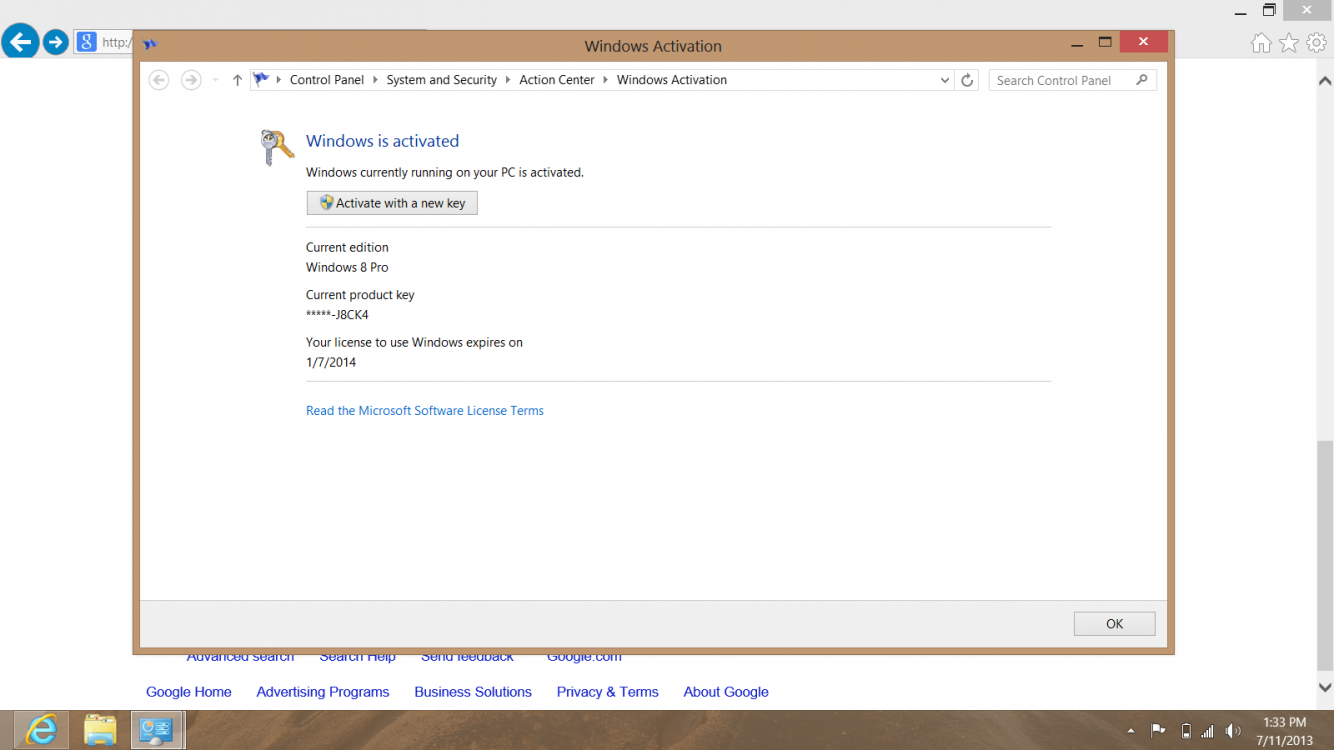The image size is (1334, 750).
Task: Open File Explorer from the taskbar
Action: [x=99, y=730]
